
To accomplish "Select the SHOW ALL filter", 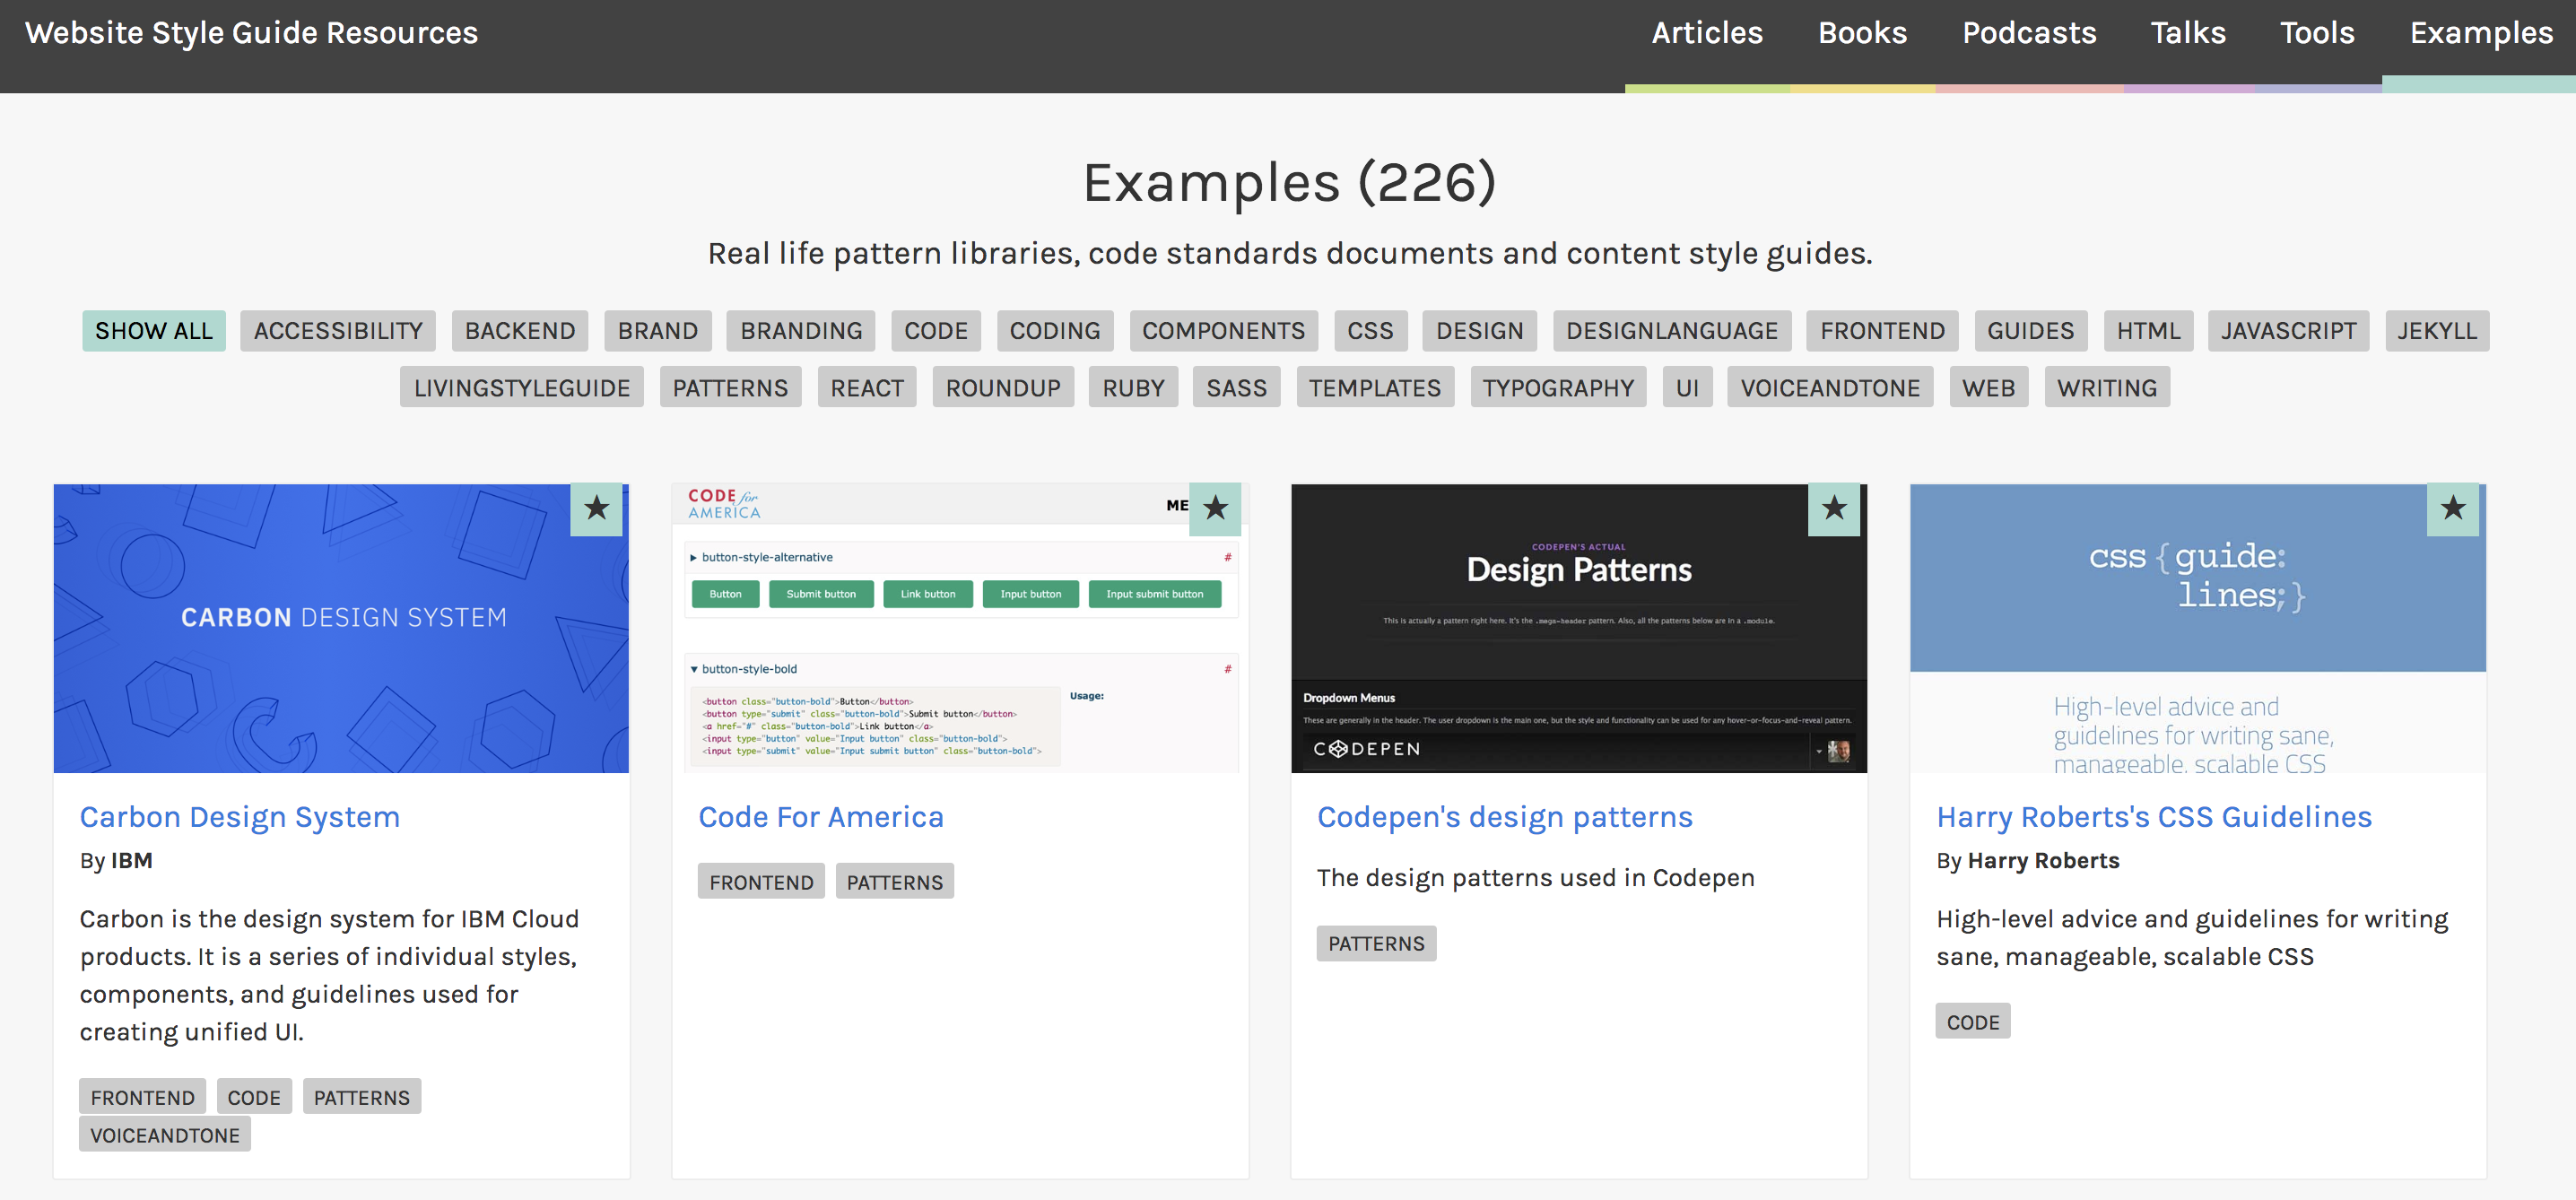I will coord(154,331).
